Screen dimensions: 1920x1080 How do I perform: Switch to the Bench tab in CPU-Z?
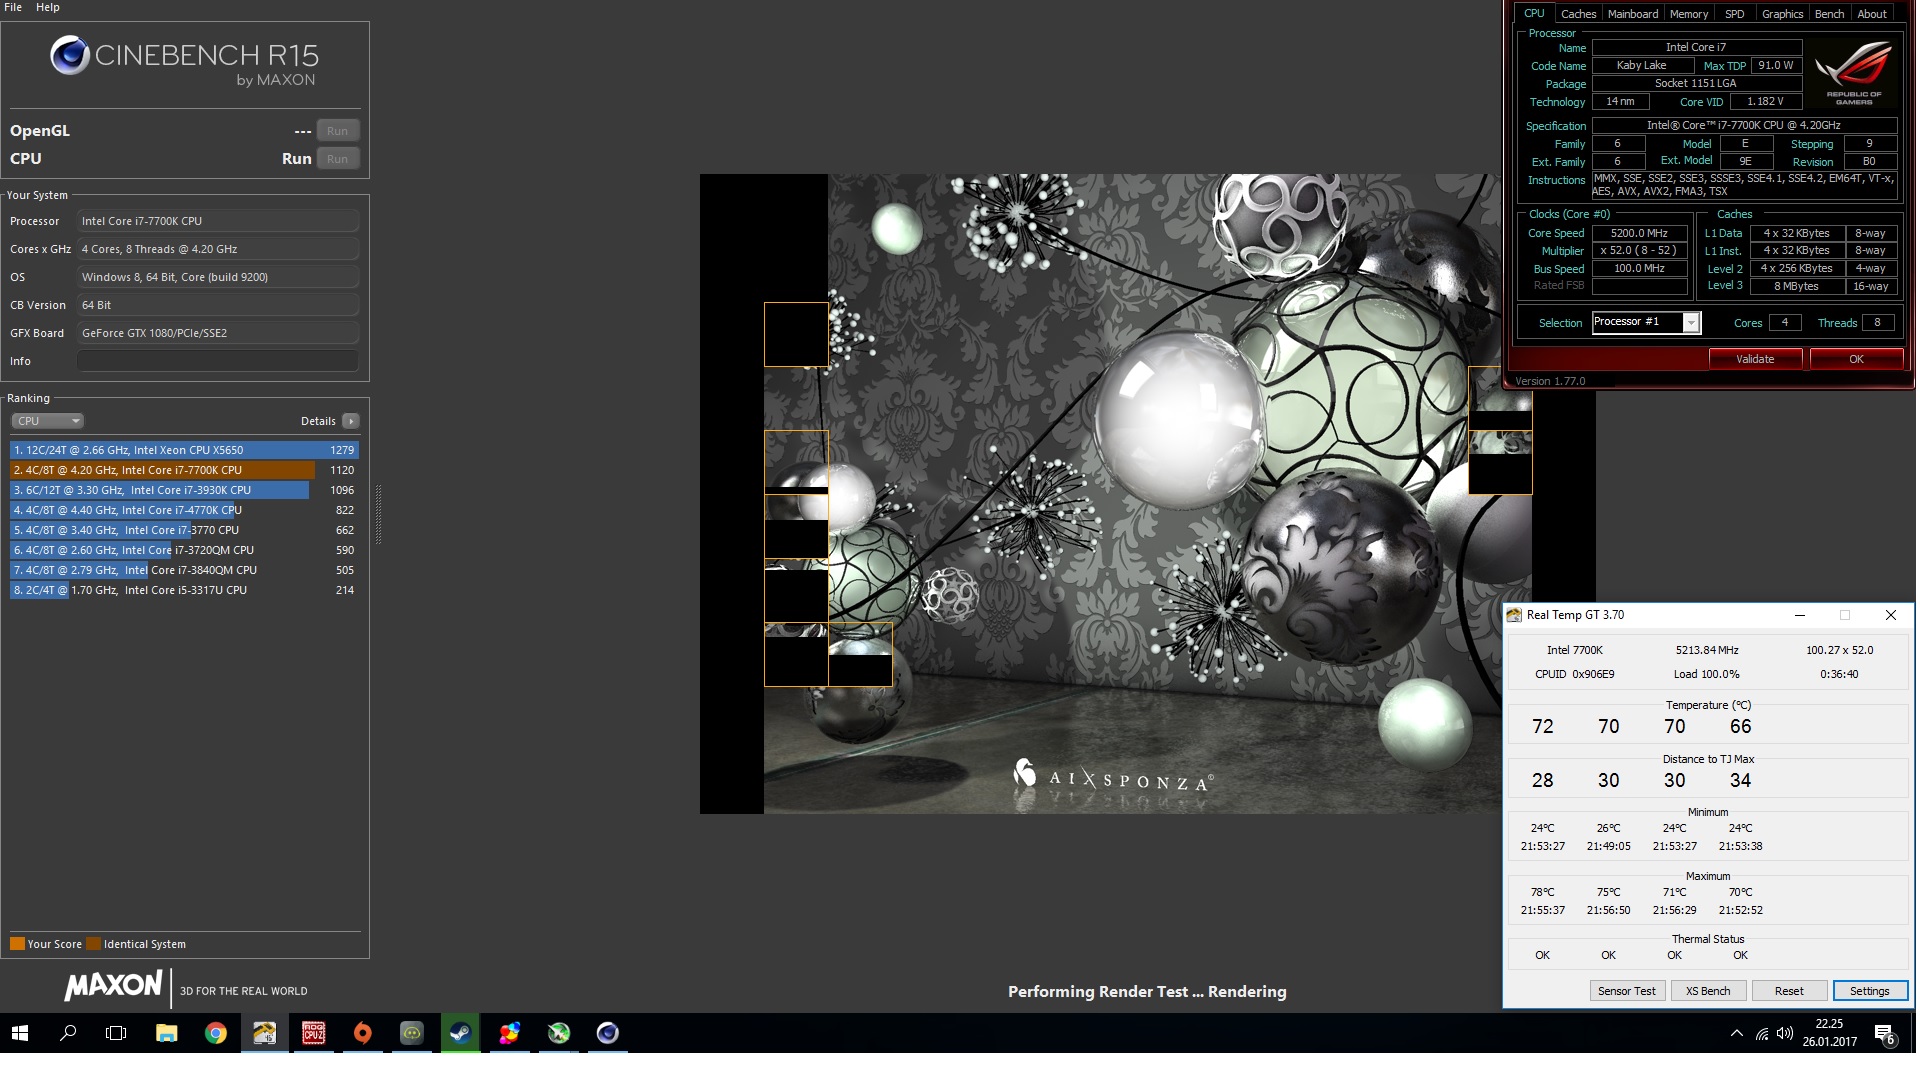1829,14
